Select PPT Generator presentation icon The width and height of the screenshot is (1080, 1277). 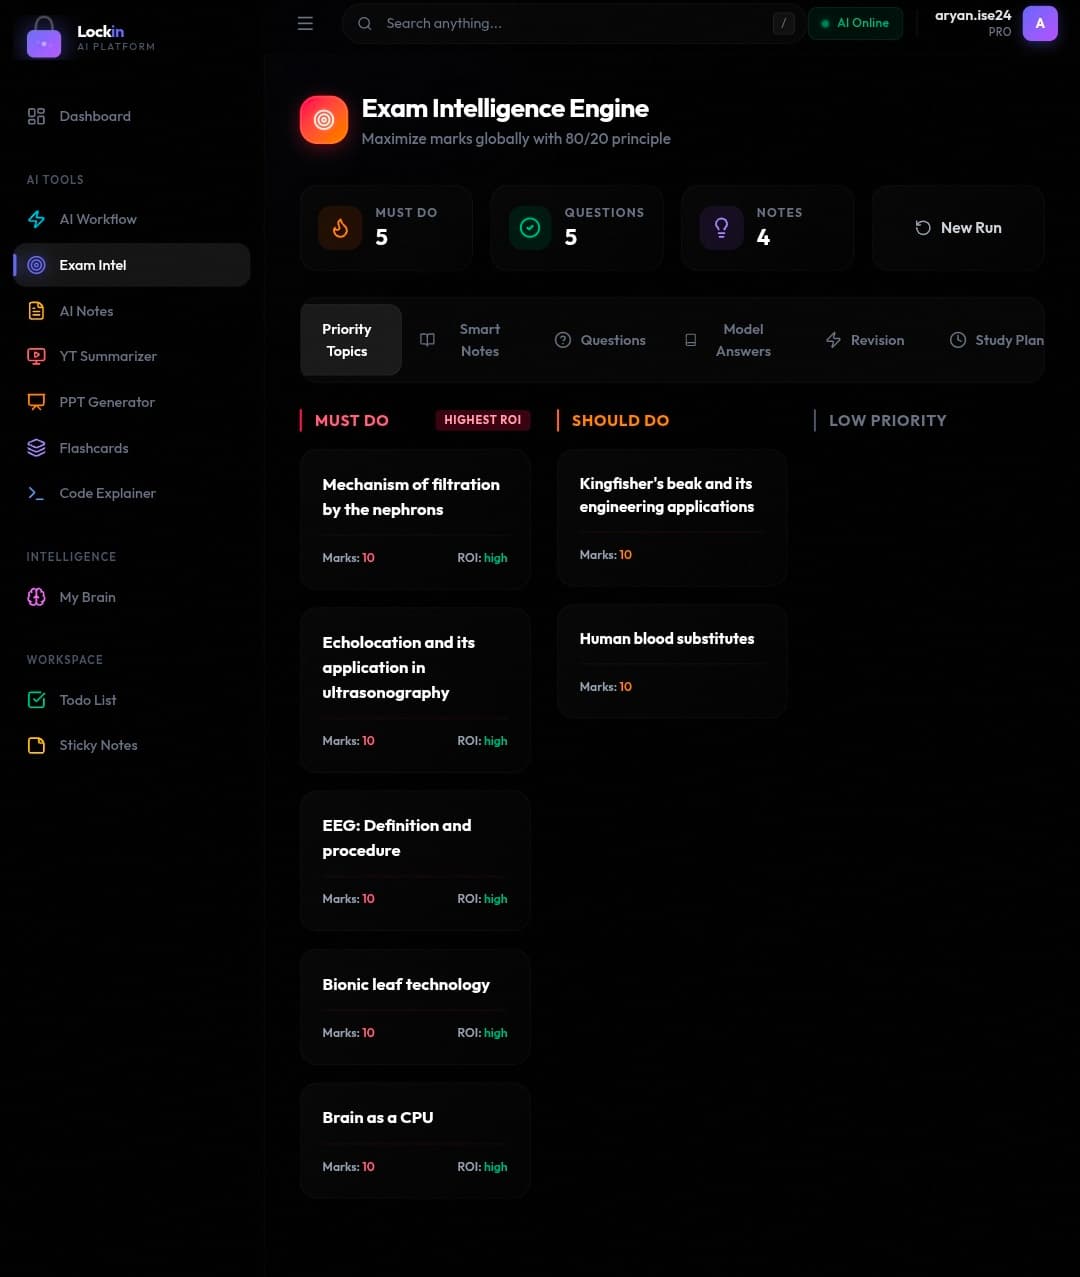pyautogui.click(x=36, y=402)
